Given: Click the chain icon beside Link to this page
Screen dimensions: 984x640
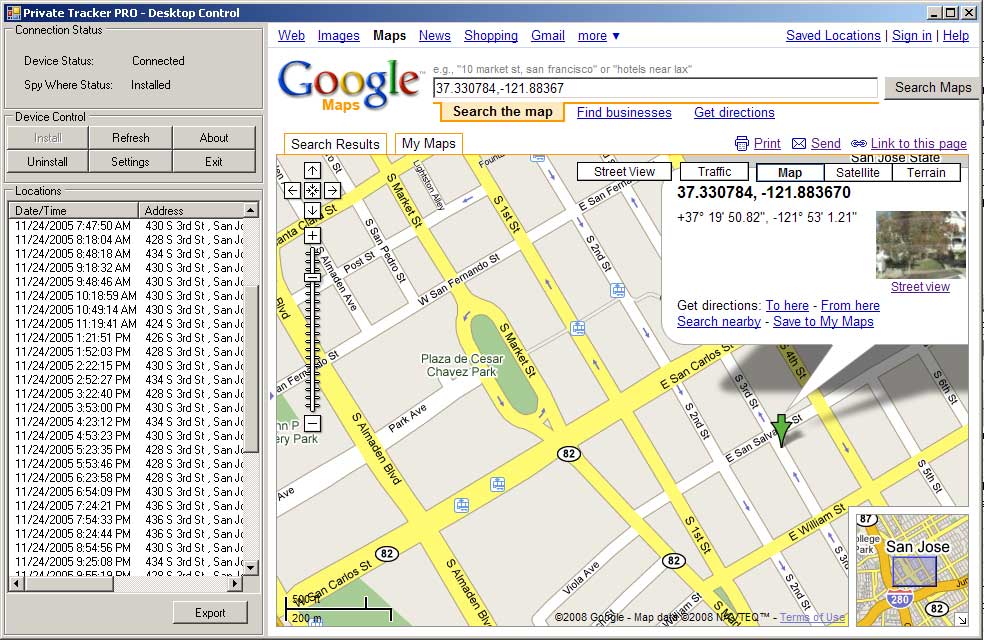Looking at the screenshot, I should pyautogui.click(x=858, y=144).
